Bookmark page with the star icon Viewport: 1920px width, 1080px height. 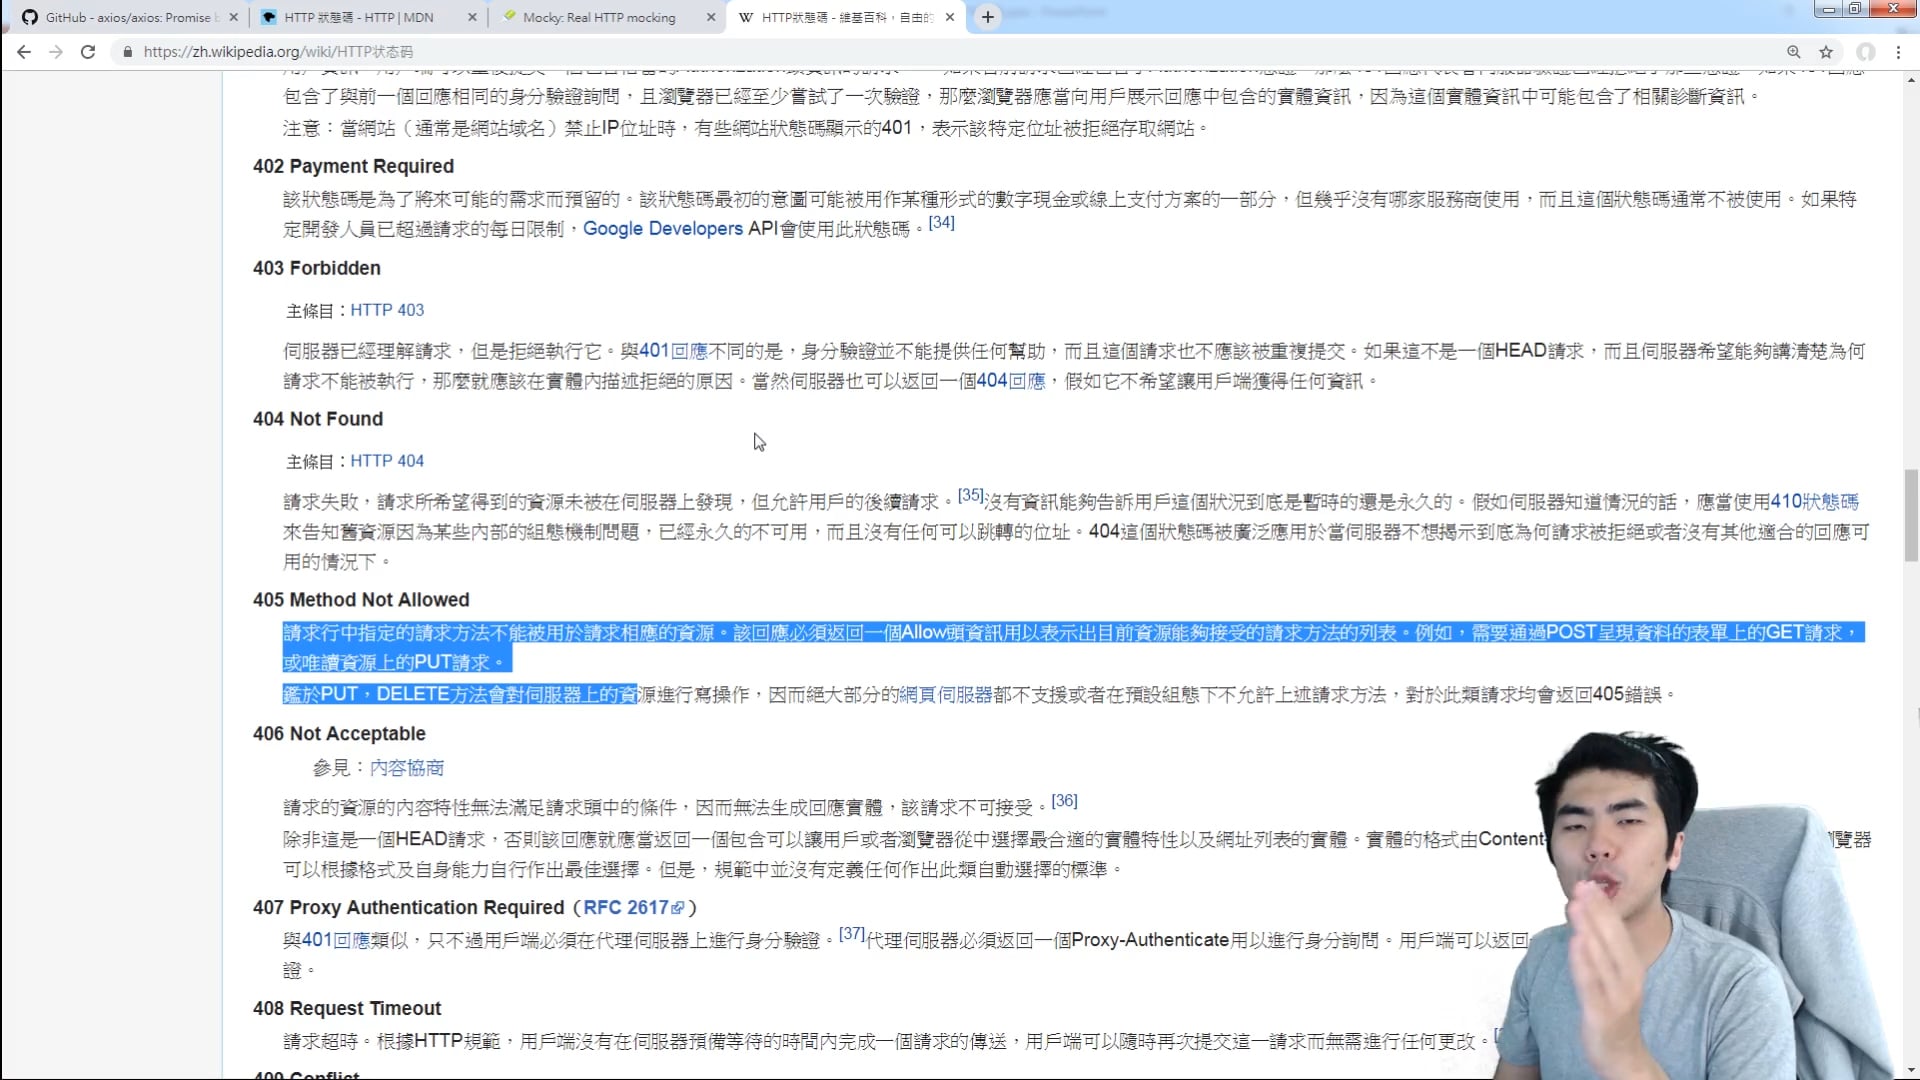tap(1826, 52)
